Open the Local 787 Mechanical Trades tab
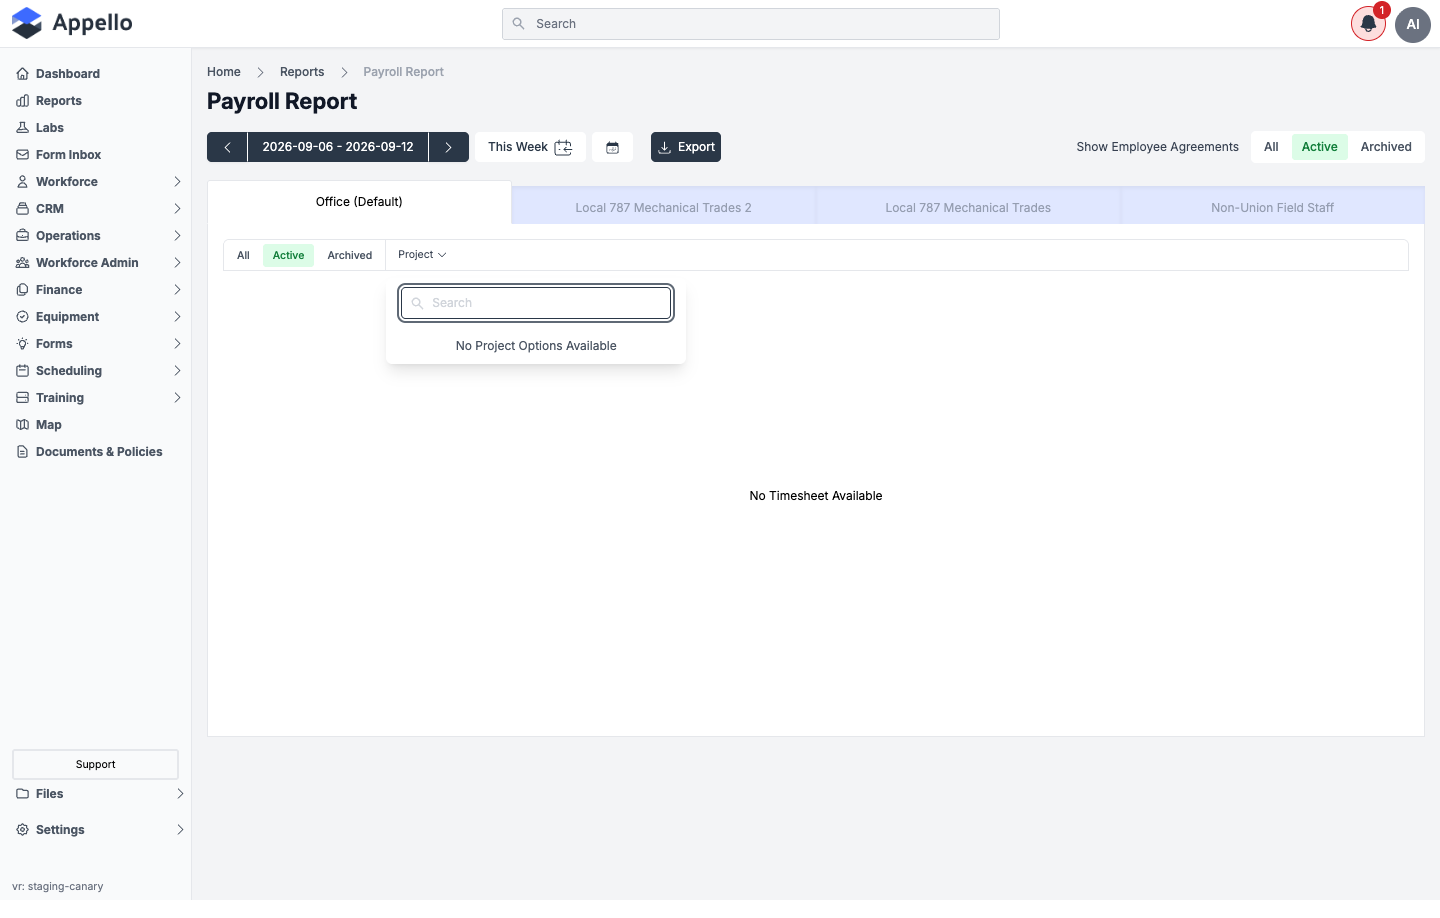 (968, 207)
